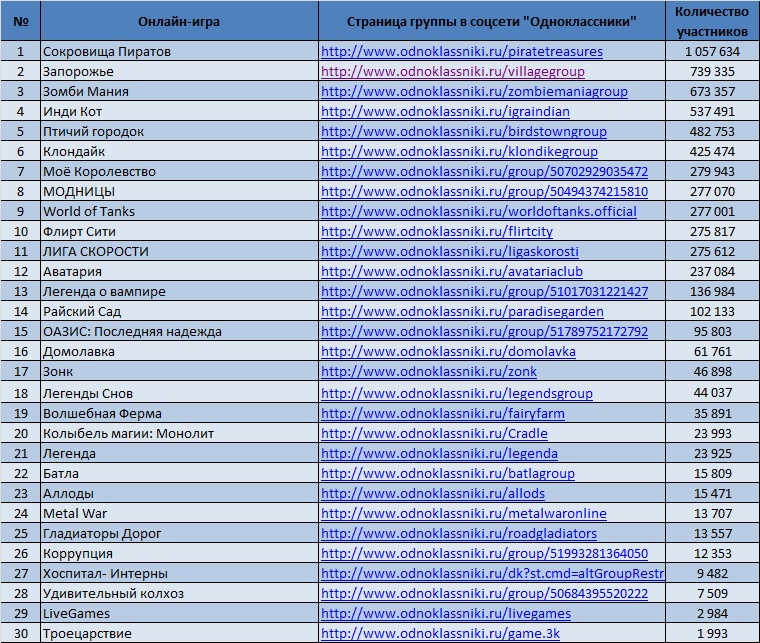Select the cell 'МОДНИЦЫ'
The height and width of the screenshot is (643, 760).
point(179,191)
